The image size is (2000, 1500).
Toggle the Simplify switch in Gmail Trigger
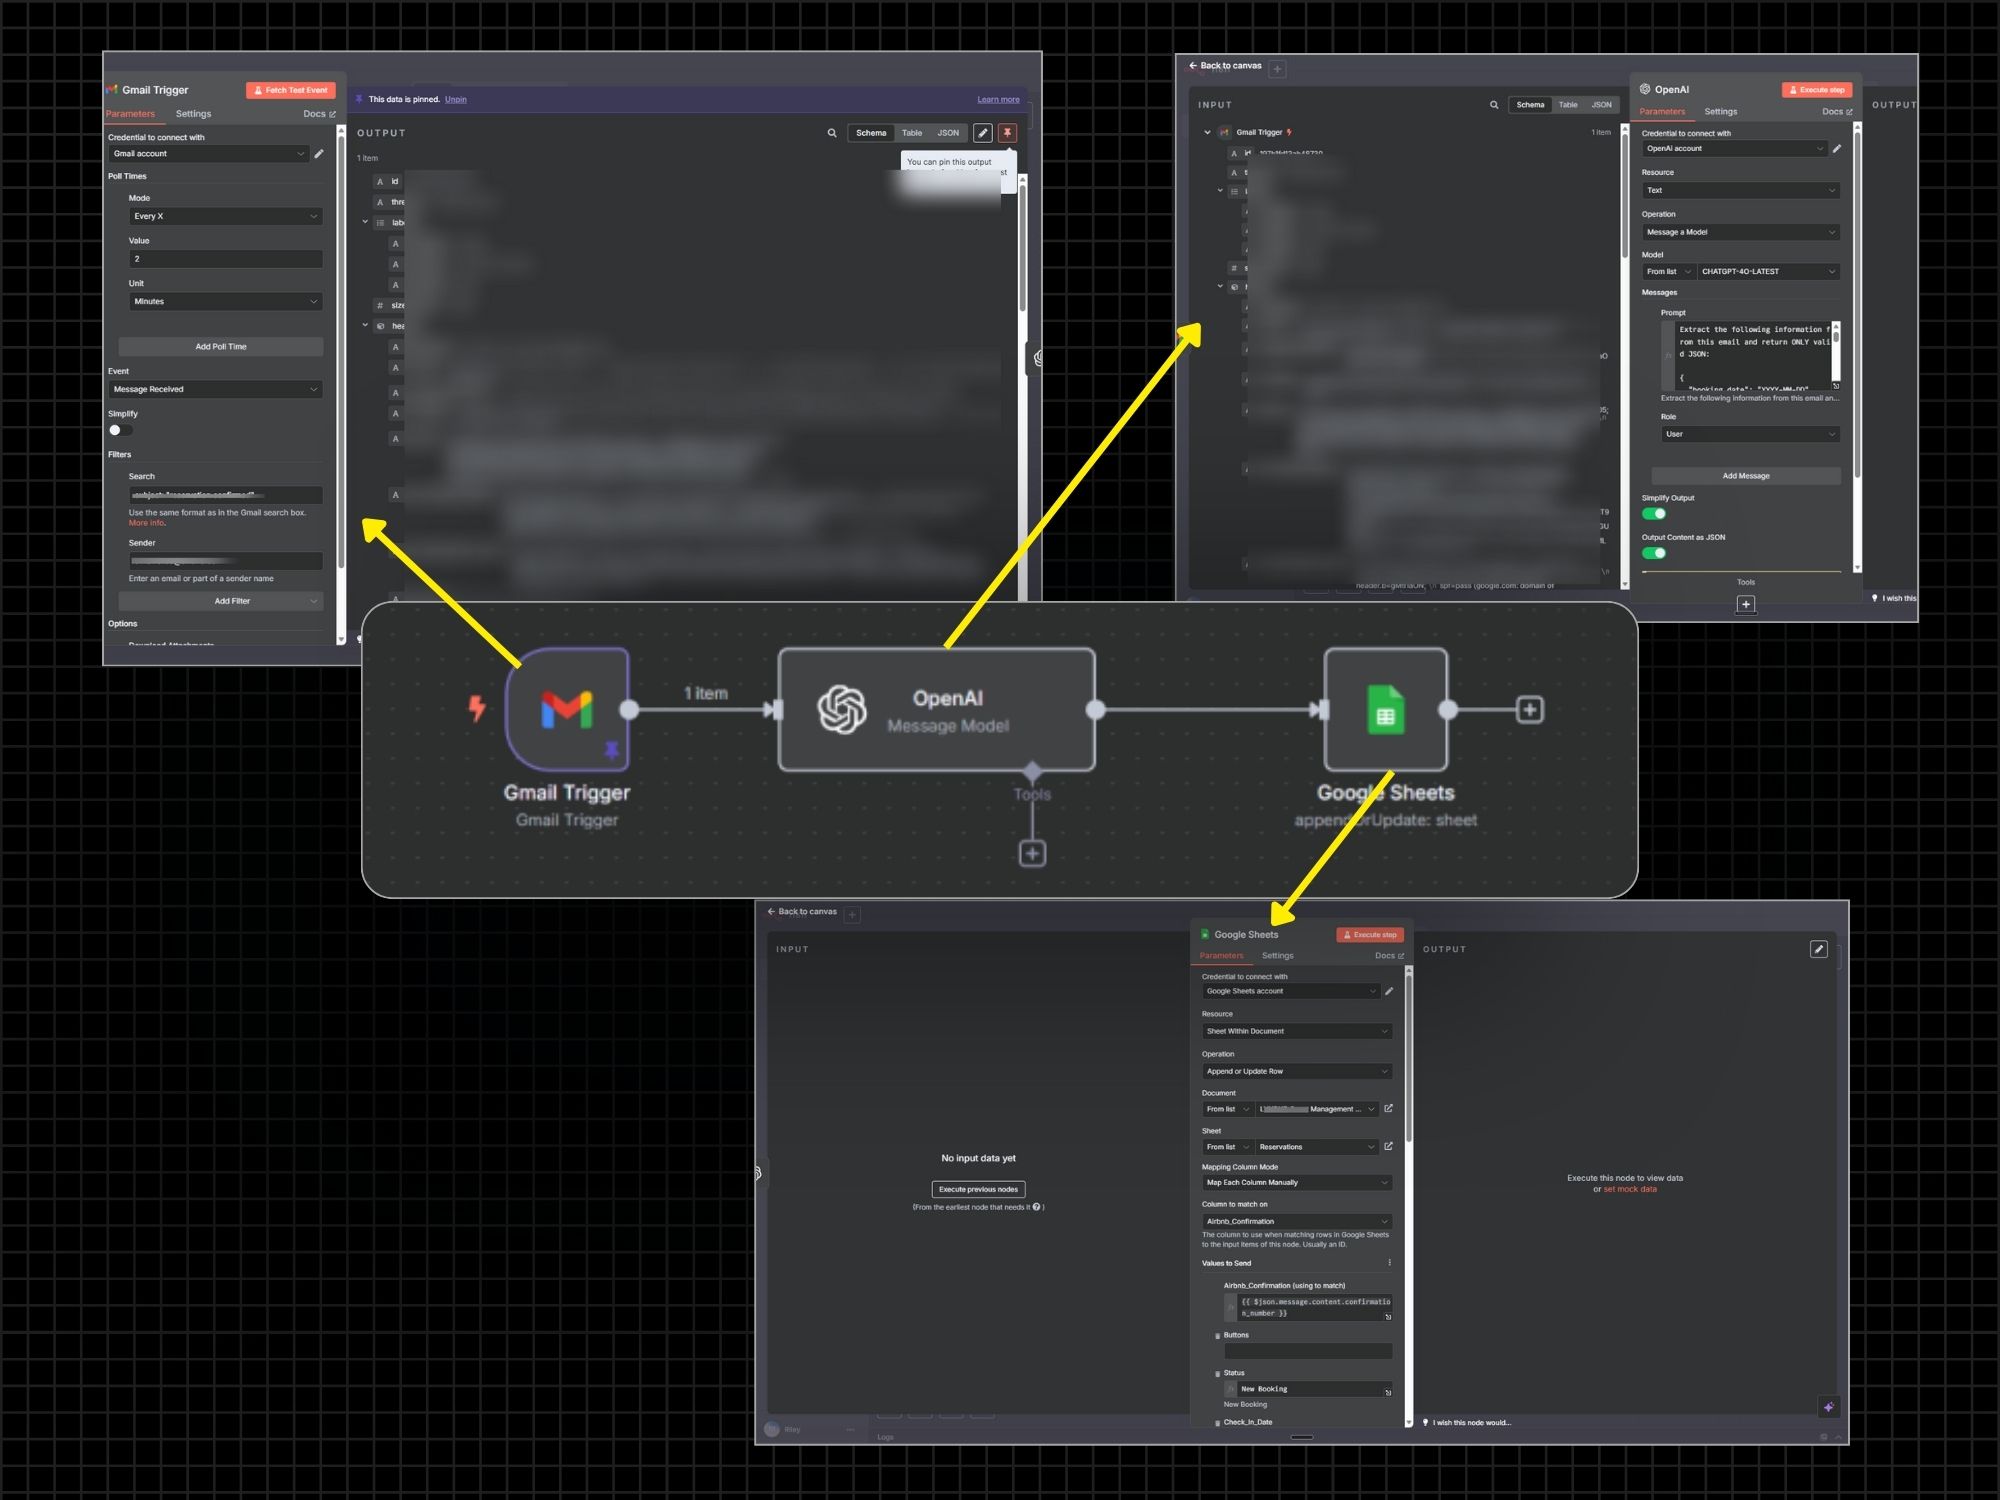120,430
